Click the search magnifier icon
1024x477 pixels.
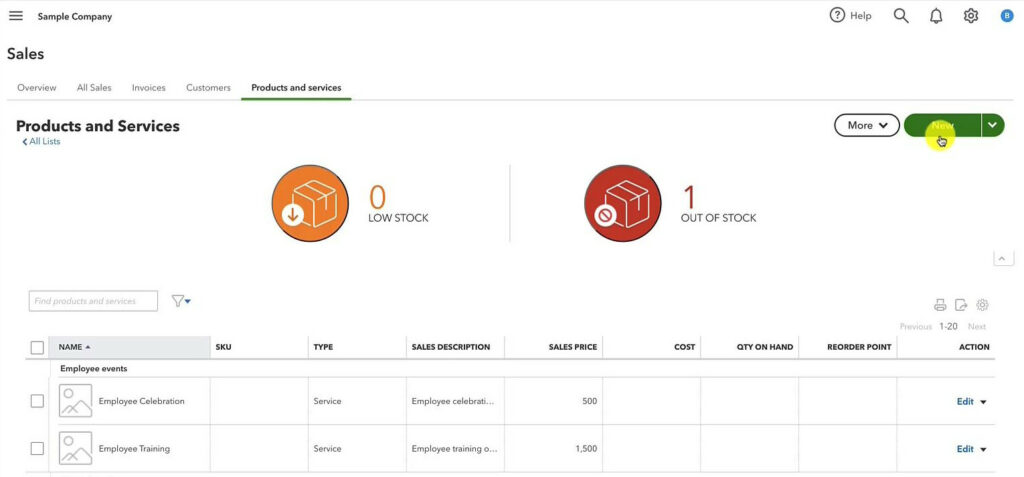[x=901, y=16]
